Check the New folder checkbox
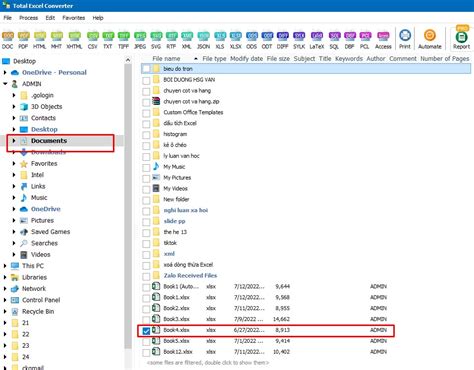The width and height of the screenshot is (474, 370). [x=146, y=200]
